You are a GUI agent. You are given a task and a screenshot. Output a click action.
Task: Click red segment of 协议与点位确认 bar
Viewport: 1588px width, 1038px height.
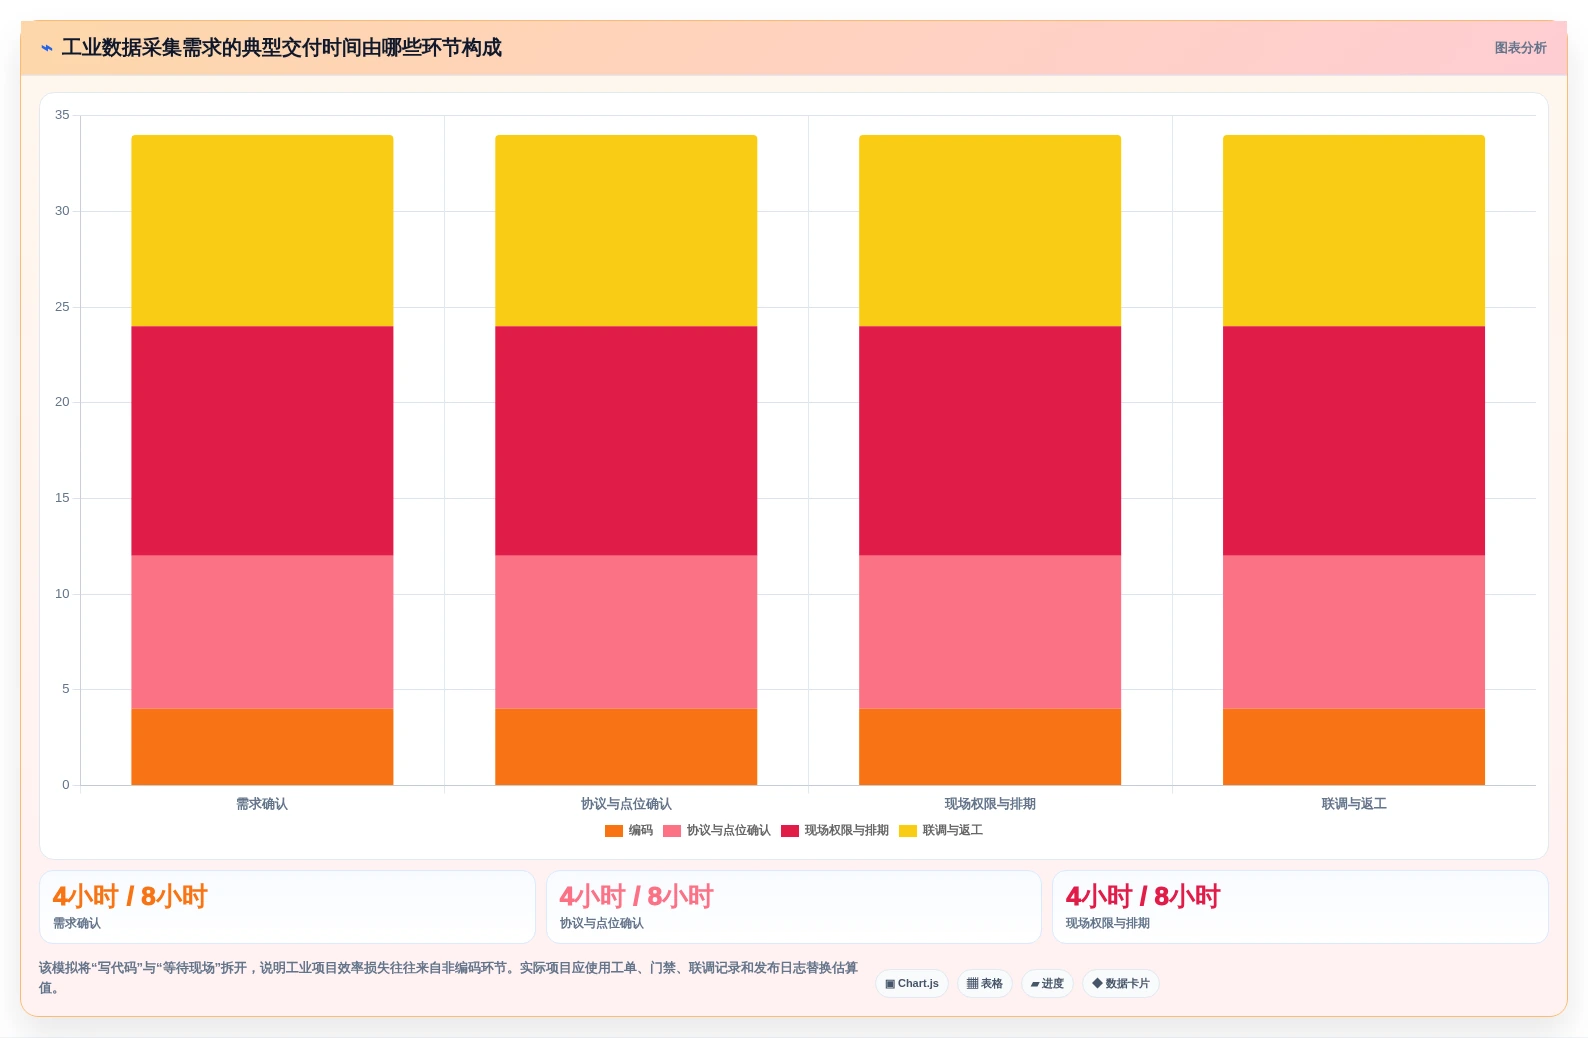(626, 441)
